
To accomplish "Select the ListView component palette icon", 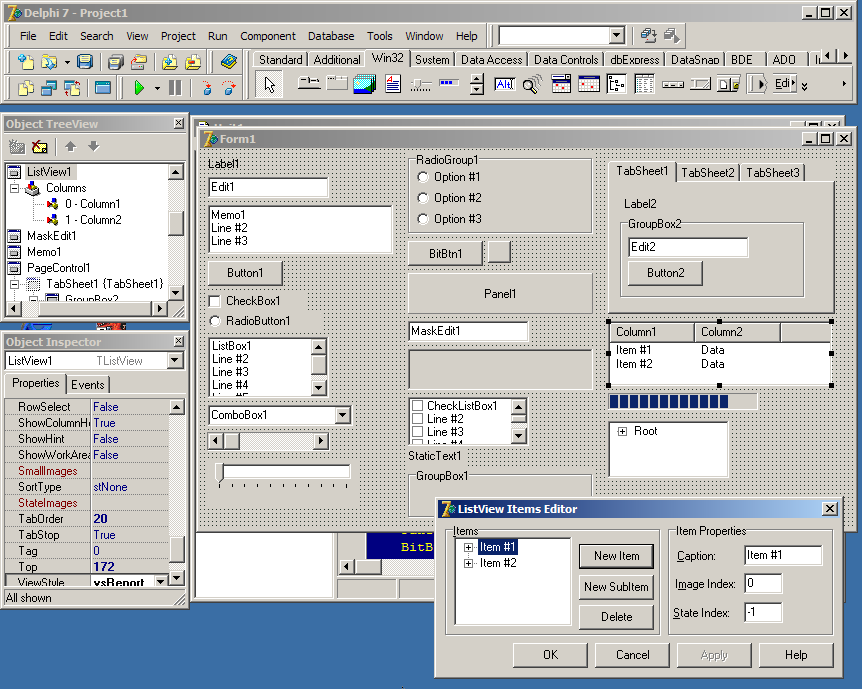I will tap(645, 84).
